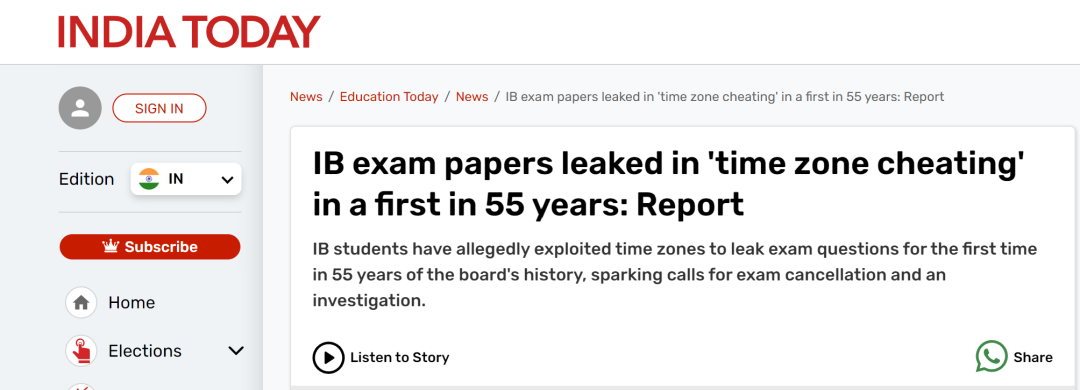
Task: Open the Education Today breadcrumb link
Action: coord(389,96)
